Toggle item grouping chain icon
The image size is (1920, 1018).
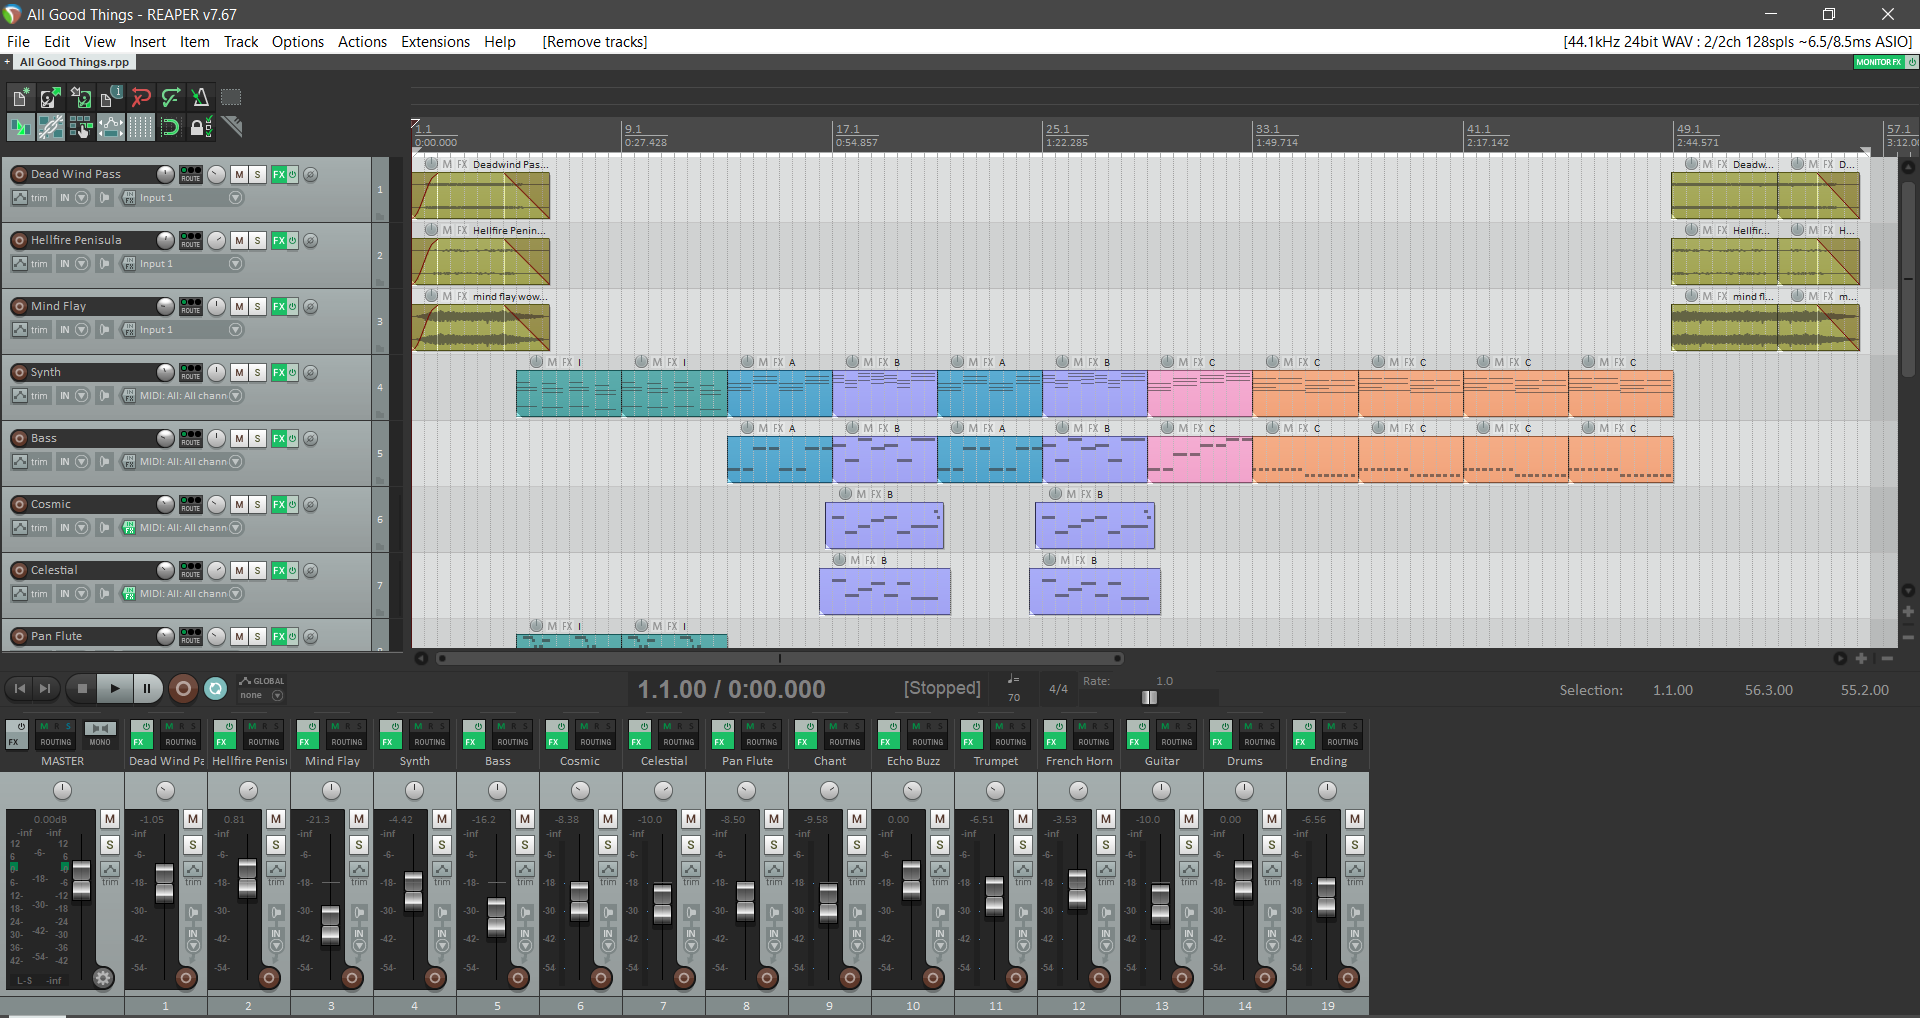pyautogui.click(x=50, y=127)
